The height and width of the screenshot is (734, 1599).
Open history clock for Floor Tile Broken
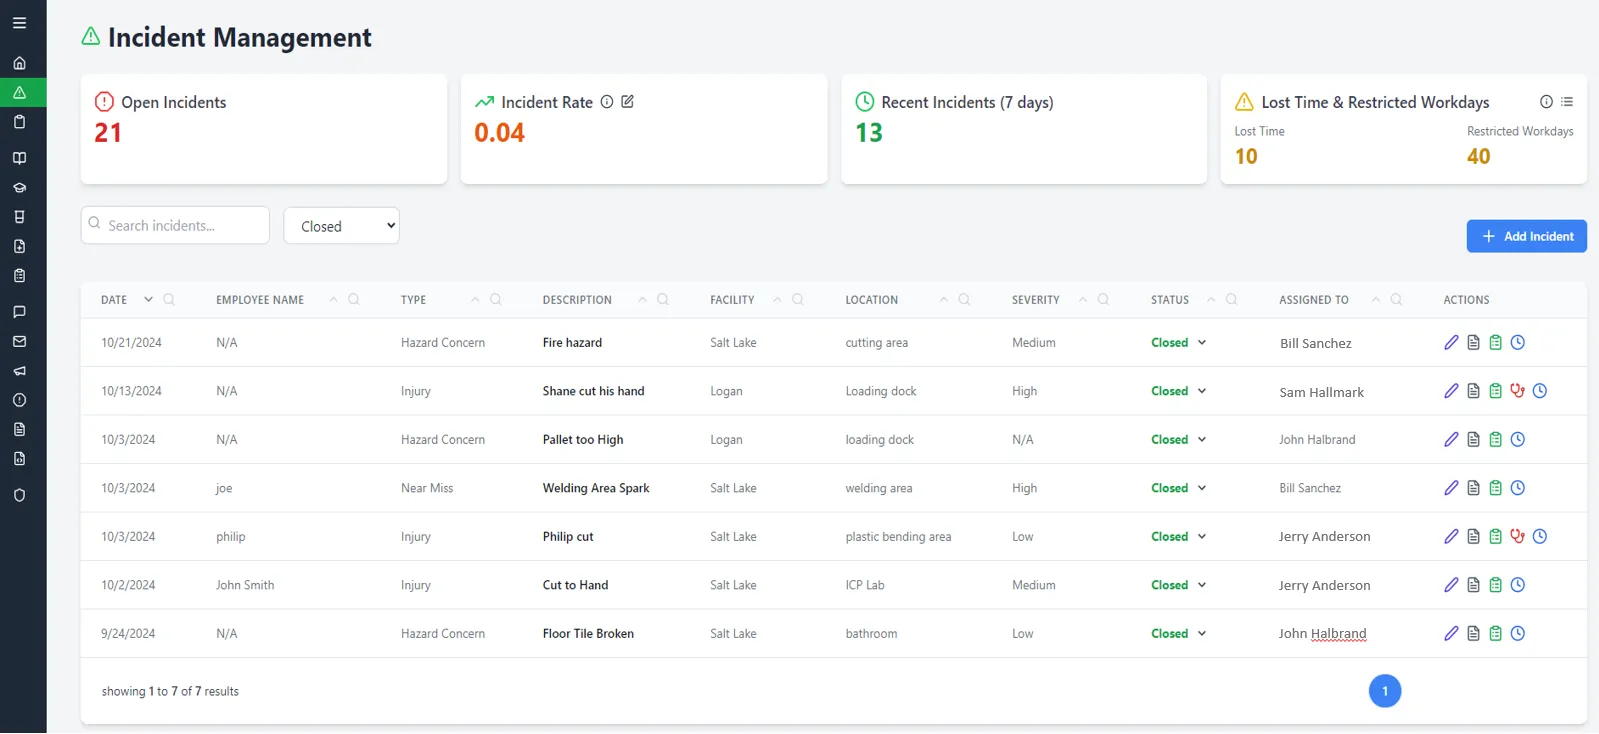click(1517, 633)
